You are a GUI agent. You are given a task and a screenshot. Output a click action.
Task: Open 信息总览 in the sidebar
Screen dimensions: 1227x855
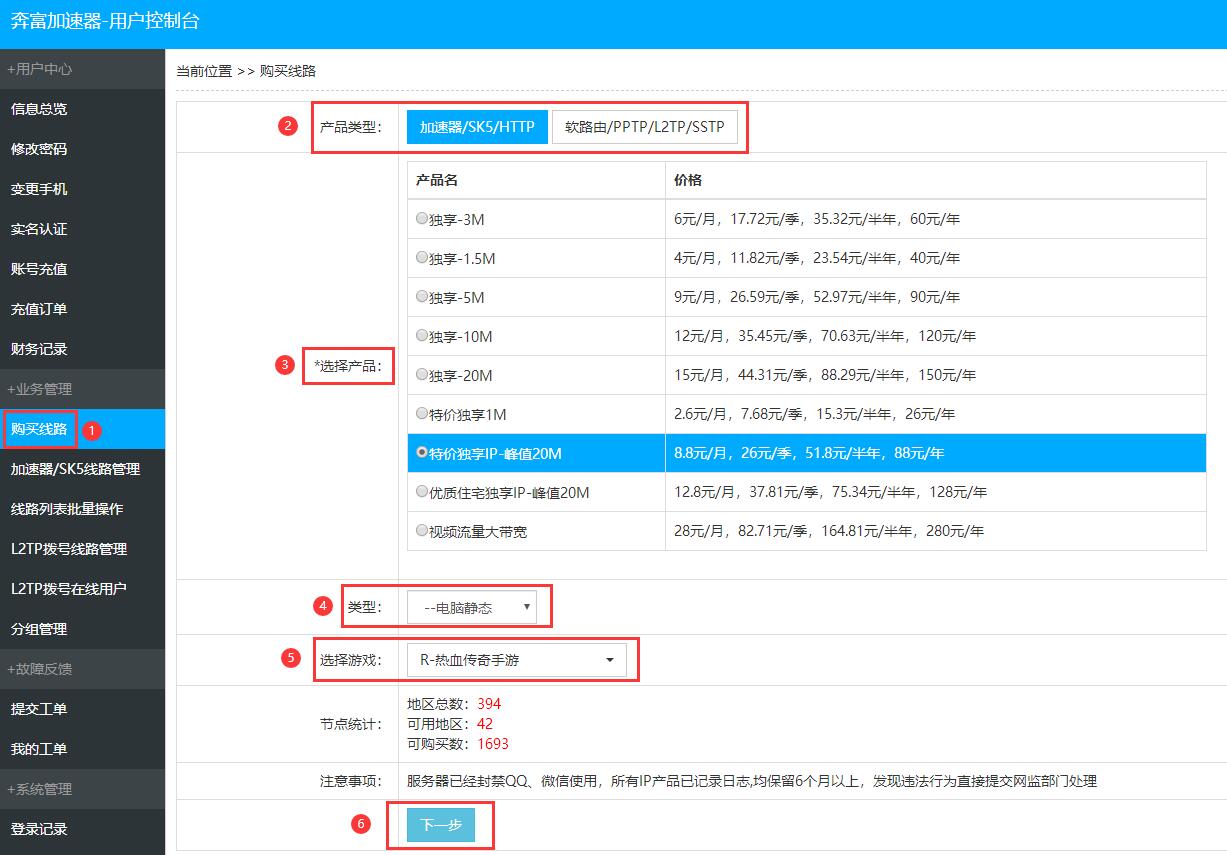pyautogui.click(x=39, y=109)
